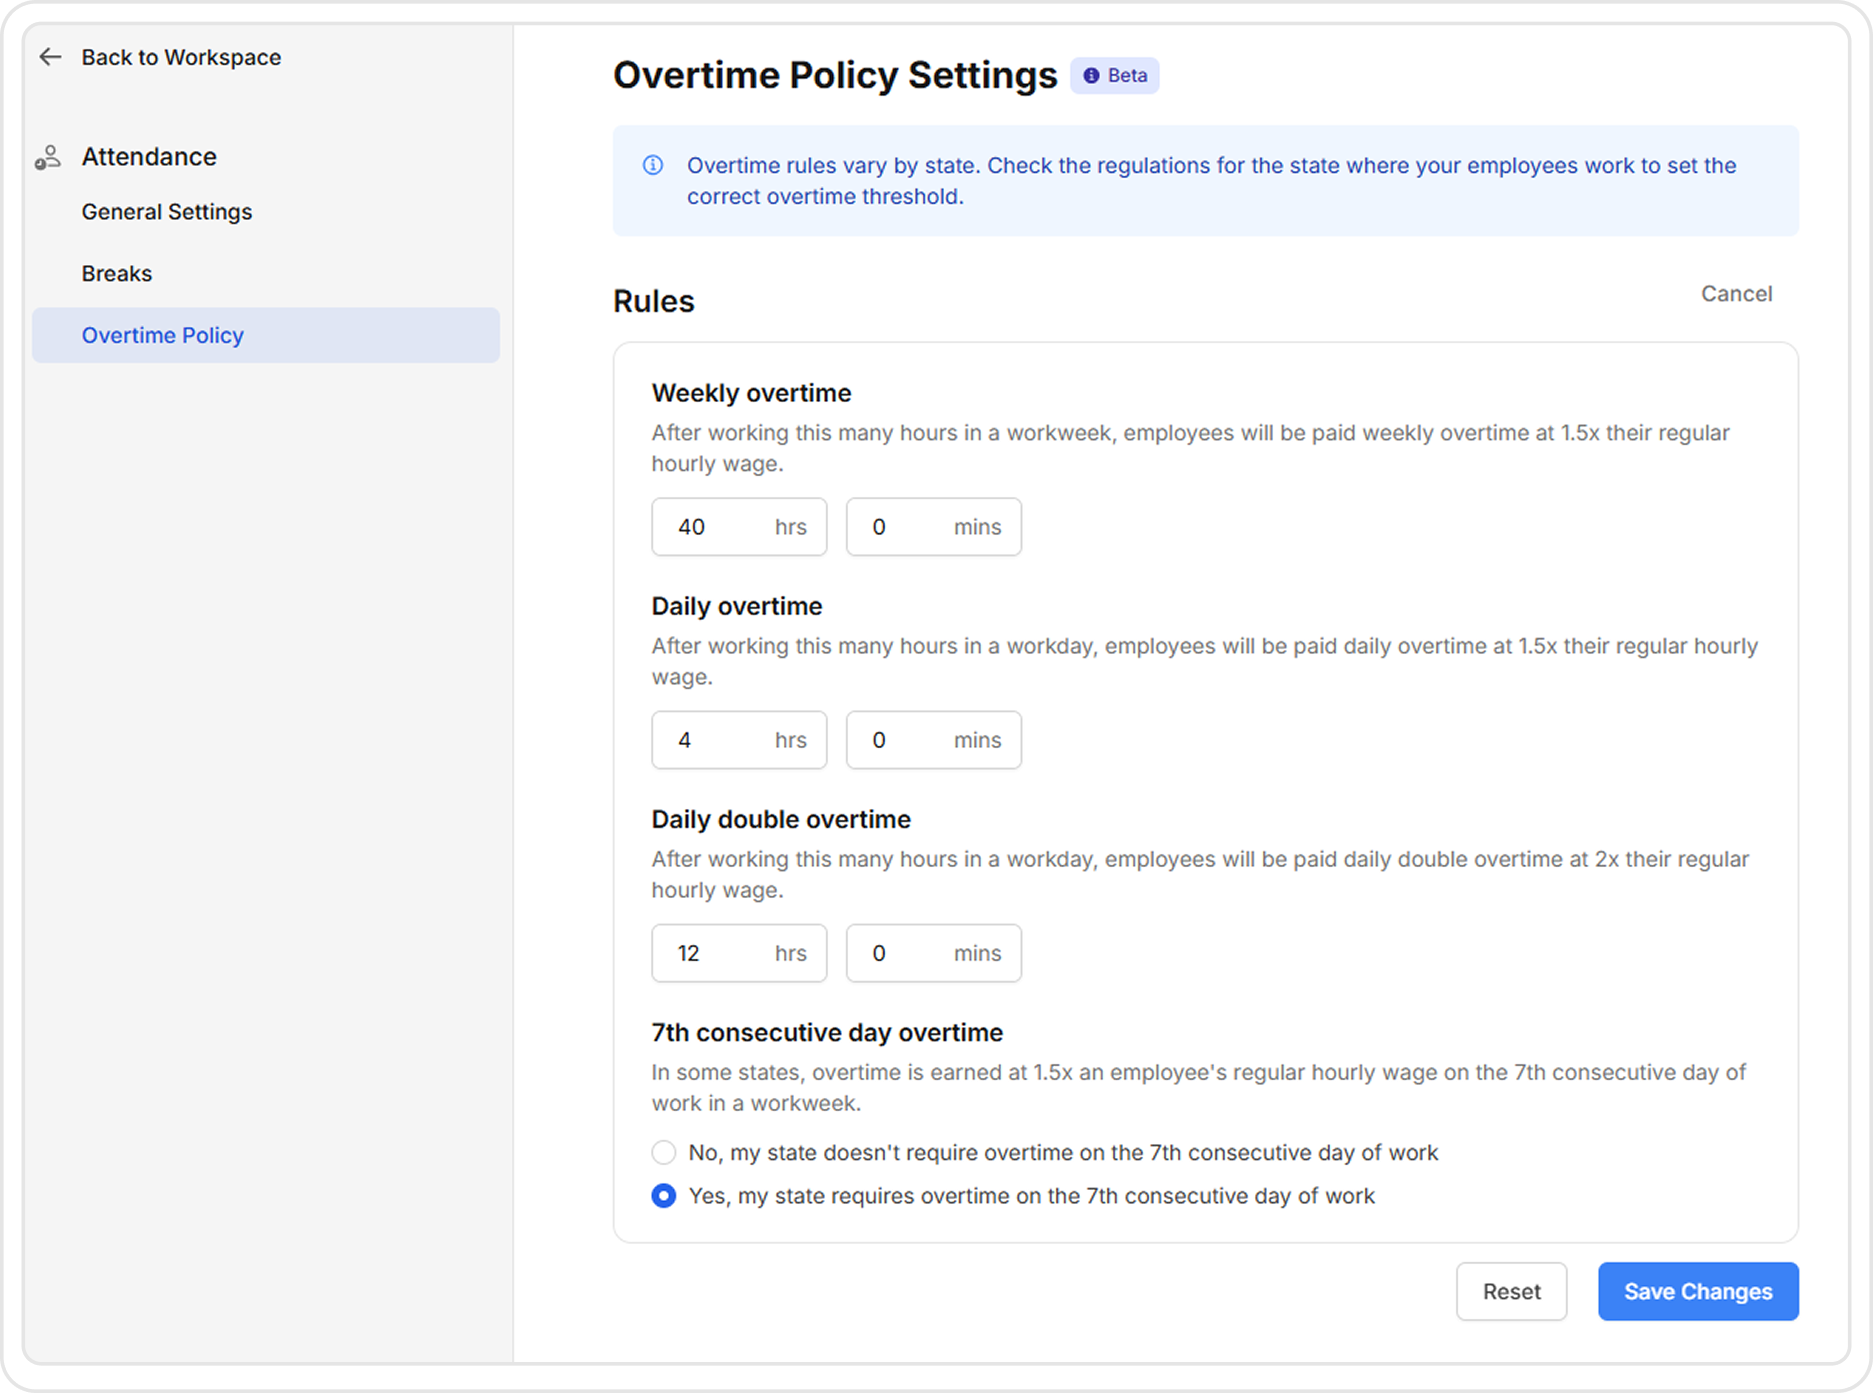Click the info icon in the blue banner
The image size is (1873, 1393).
pyautogui.click(x=652, y=165)
